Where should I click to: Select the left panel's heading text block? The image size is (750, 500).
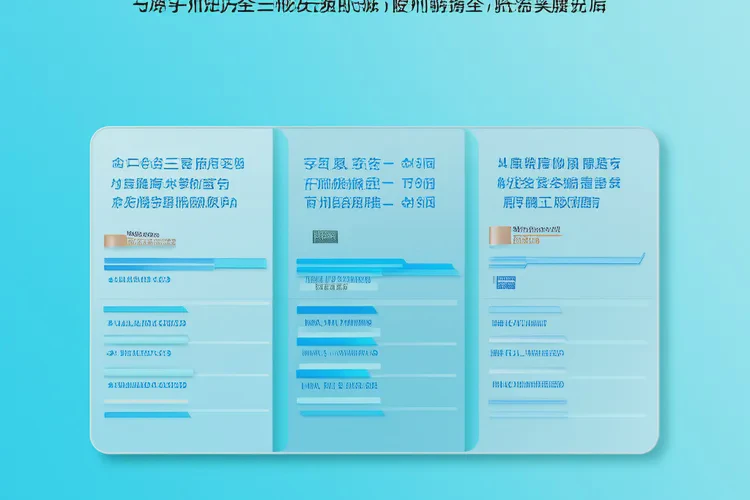click(x=175, y=182)
